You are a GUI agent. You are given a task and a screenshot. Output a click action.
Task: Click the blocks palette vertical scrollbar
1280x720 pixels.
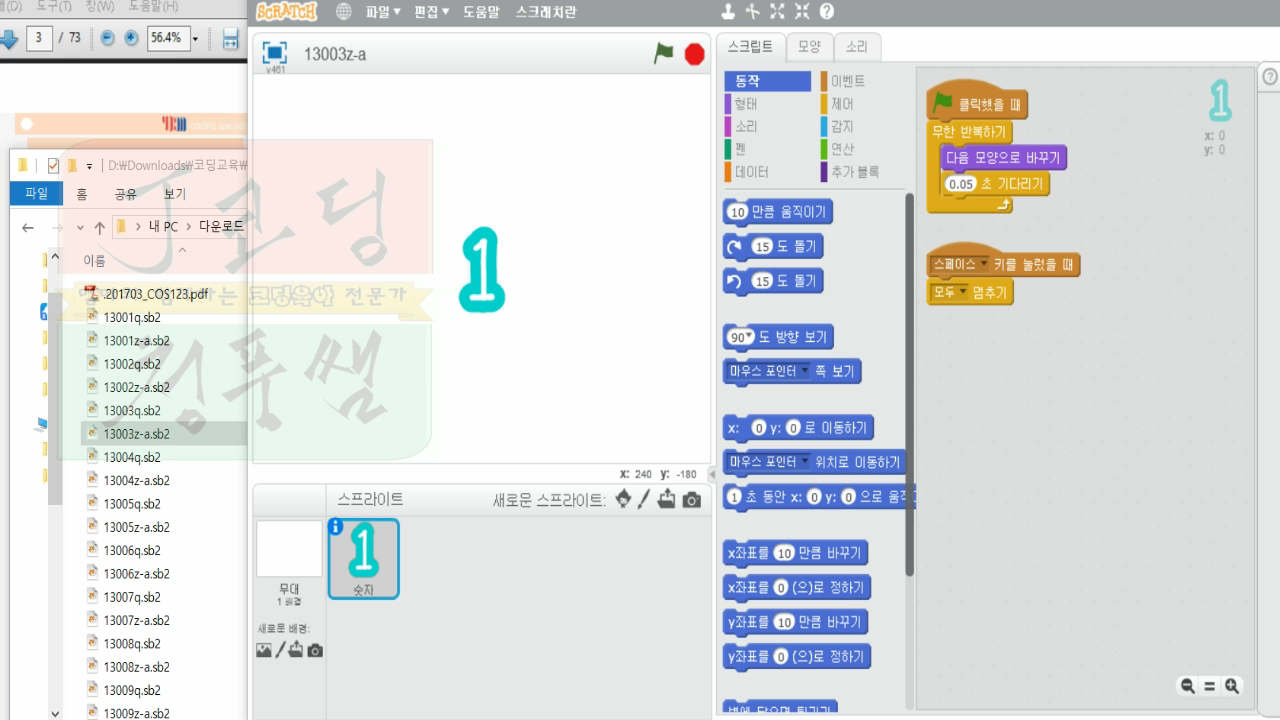[x=909, y=385]
